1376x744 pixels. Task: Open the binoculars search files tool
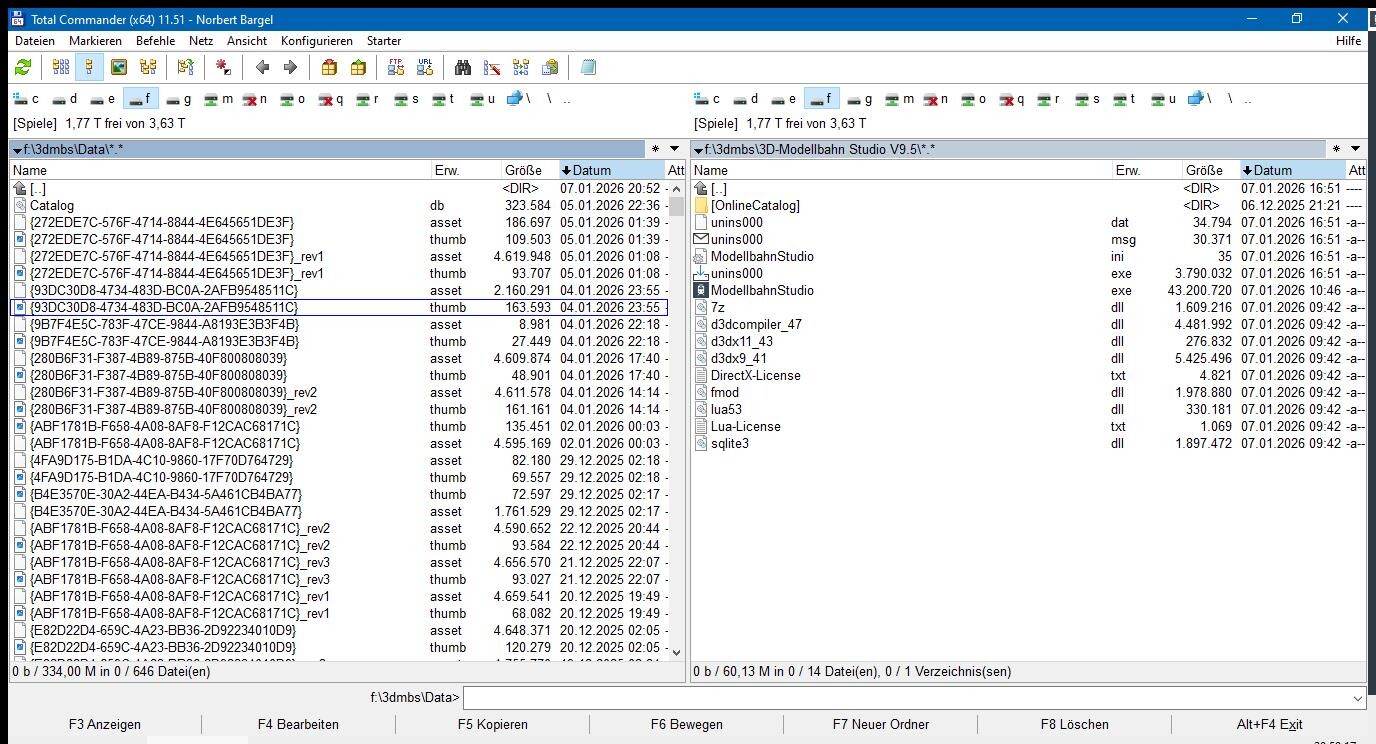point(463,67)
